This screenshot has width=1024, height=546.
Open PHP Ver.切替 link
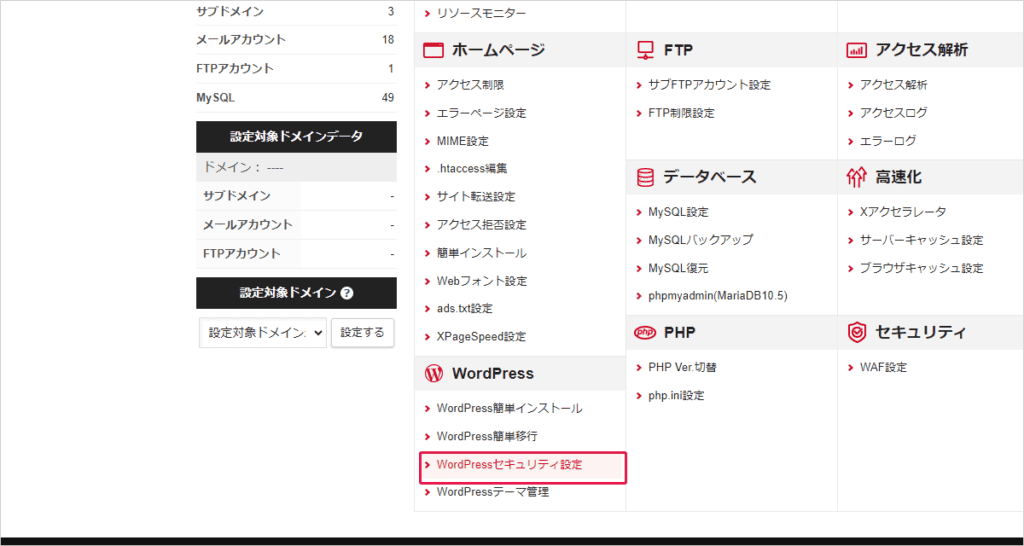683,368
